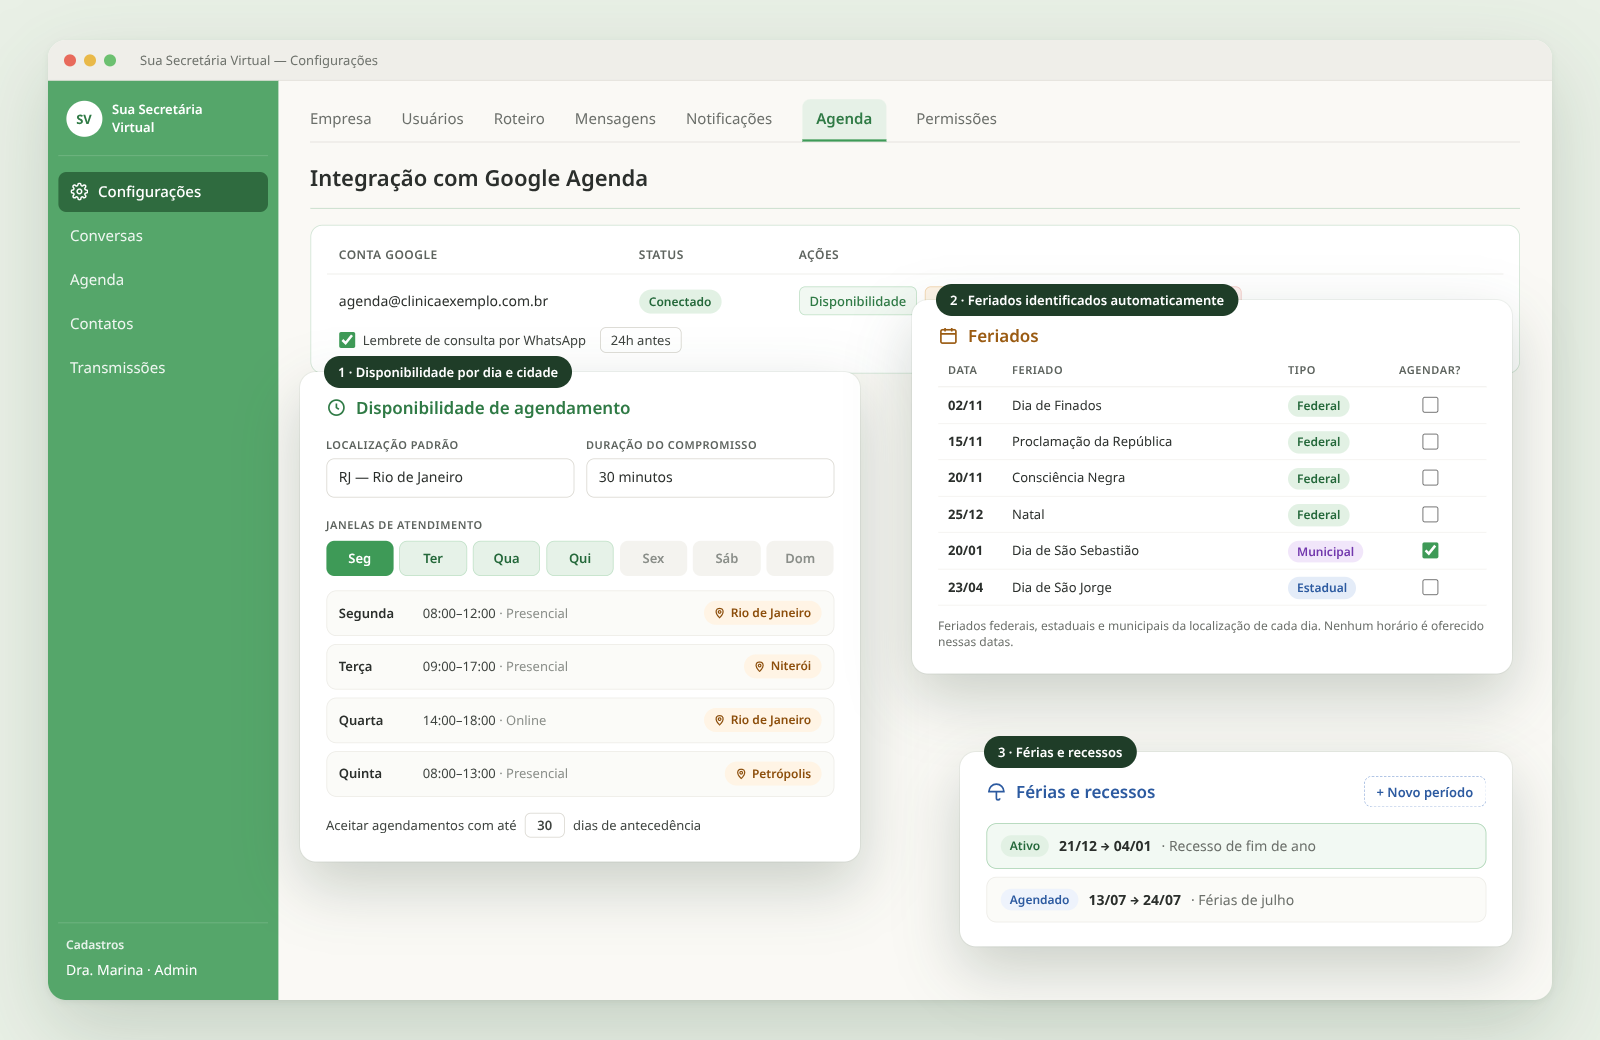
Task: Enable the Sex day button
Action: pos(653,558)
